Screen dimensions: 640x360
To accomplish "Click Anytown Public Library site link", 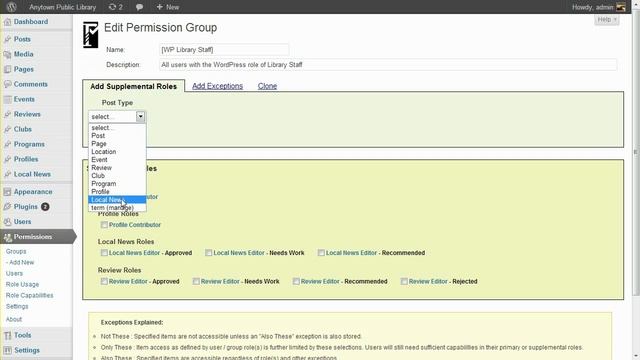I will (x=62, y=7).
